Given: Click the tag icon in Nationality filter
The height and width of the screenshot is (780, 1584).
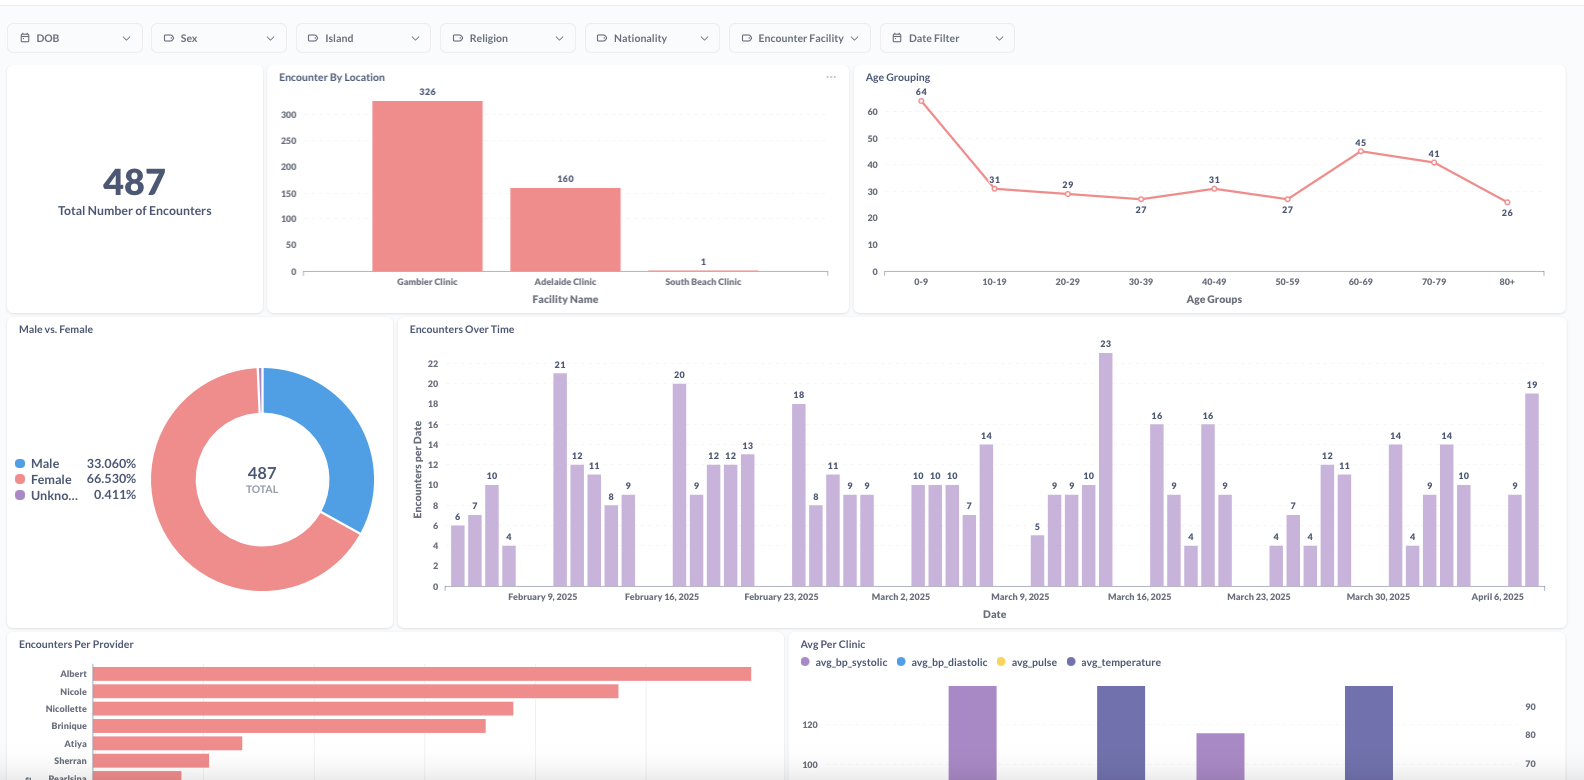Looking at the screenshot, I should coord(602,38).
